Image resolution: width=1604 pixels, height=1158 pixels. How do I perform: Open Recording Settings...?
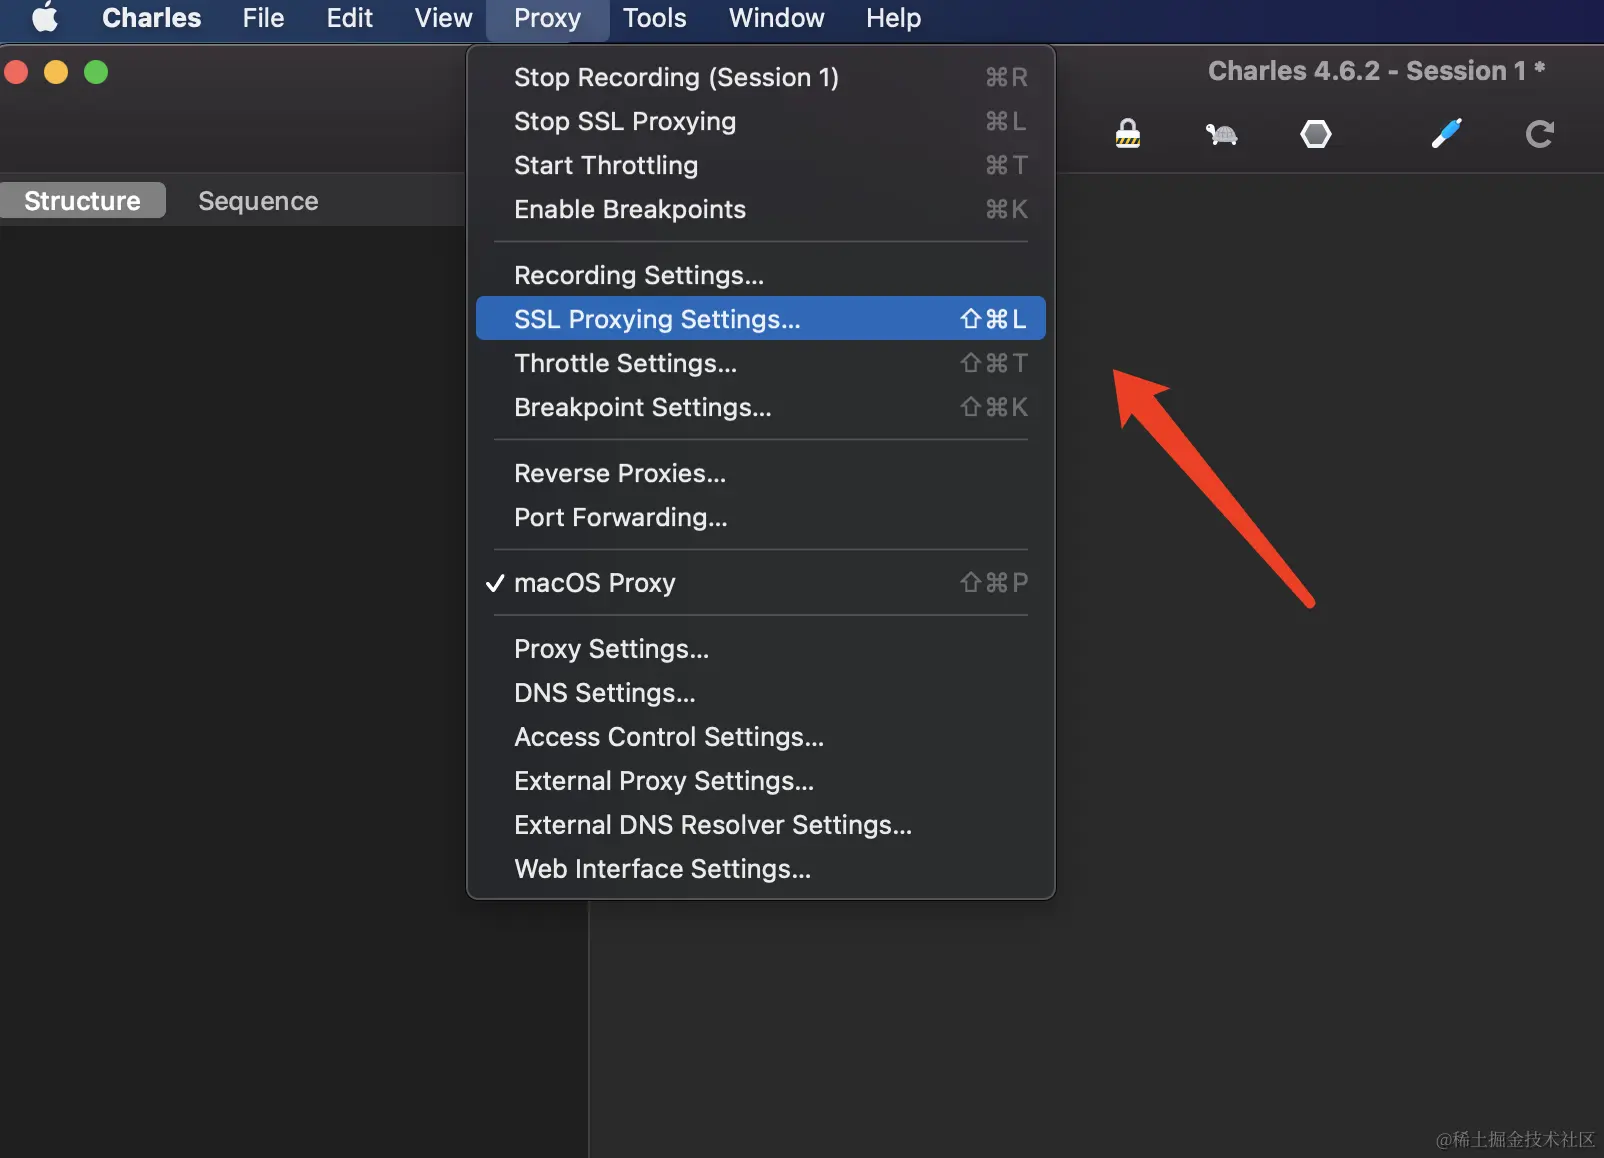761,275
